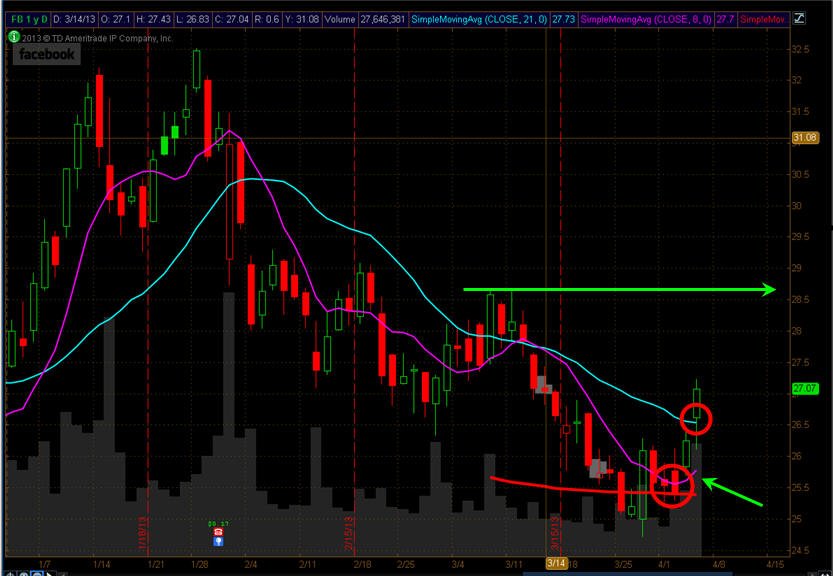The height and width of the screenshot is (576, 833).
Task: Click the 31.08 price bubble on price axis
Action: [x=804, y=138]
